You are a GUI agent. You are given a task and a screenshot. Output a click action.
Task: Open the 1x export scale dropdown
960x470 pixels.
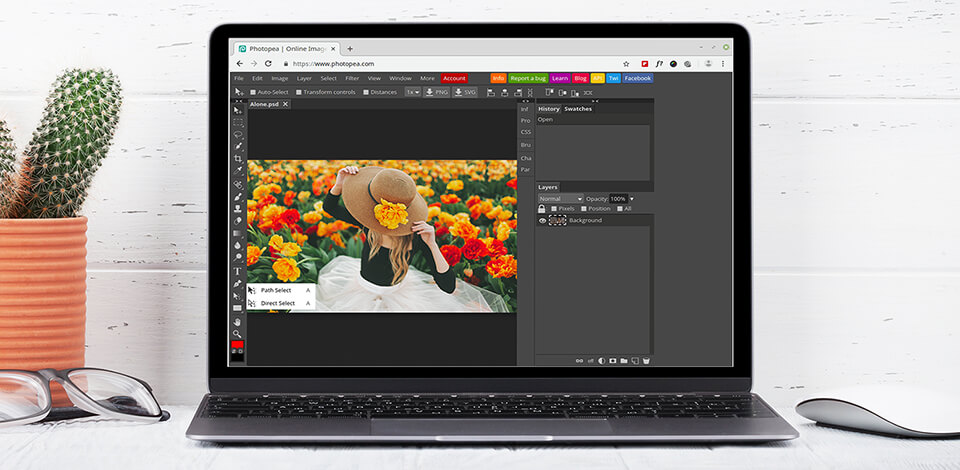tap(412, 92)
